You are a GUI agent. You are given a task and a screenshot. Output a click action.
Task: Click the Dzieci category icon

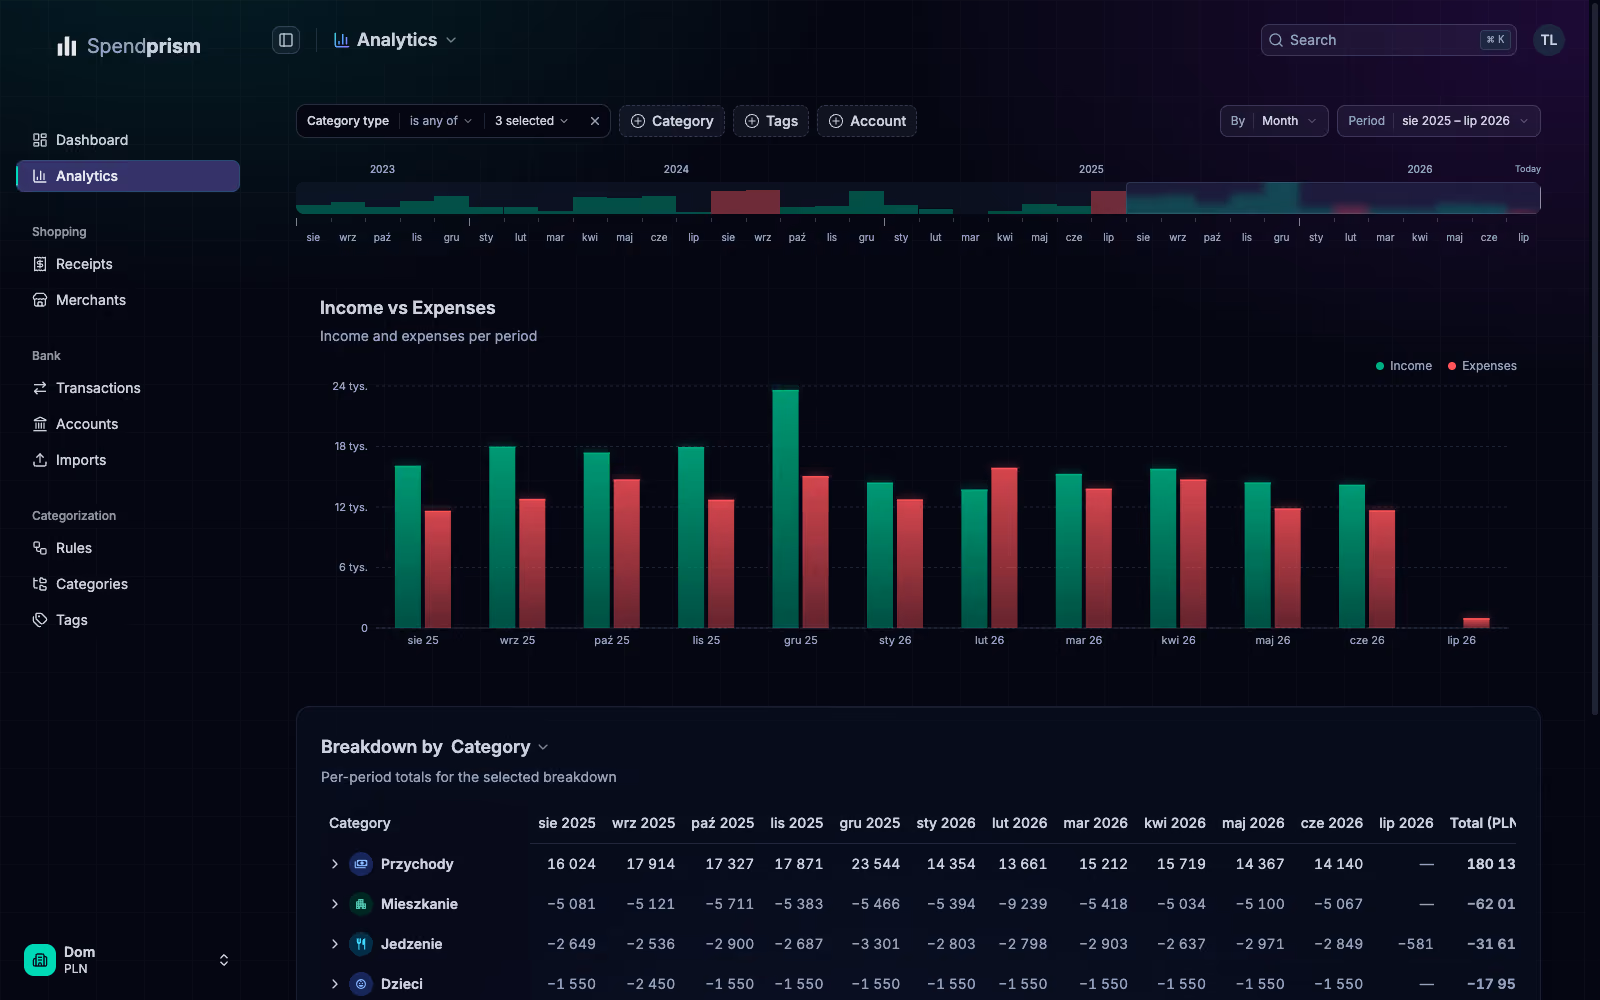[361, 984]
